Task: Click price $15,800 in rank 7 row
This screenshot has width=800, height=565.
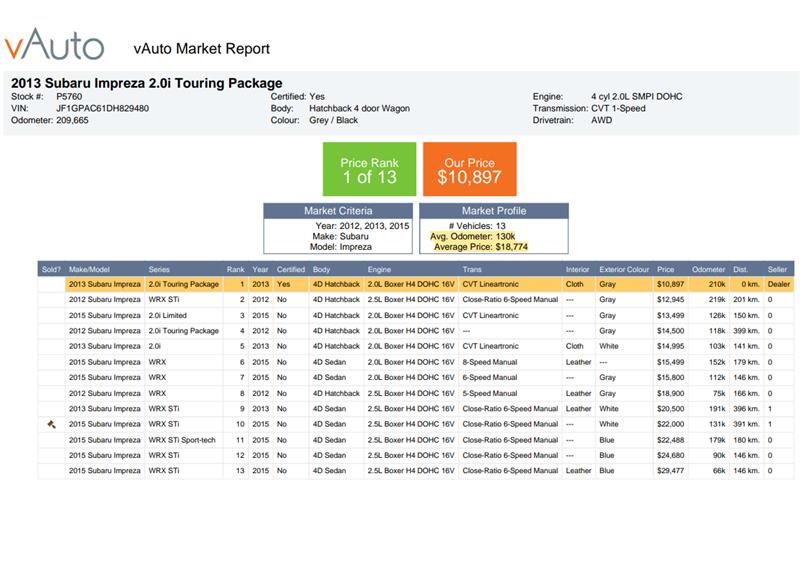Action: 670,377
